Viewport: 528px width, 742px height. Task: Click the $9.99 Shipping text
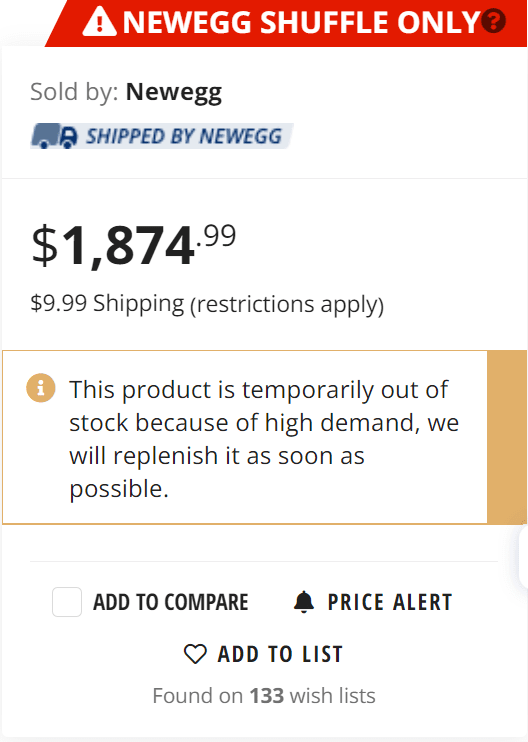(107, 303)
